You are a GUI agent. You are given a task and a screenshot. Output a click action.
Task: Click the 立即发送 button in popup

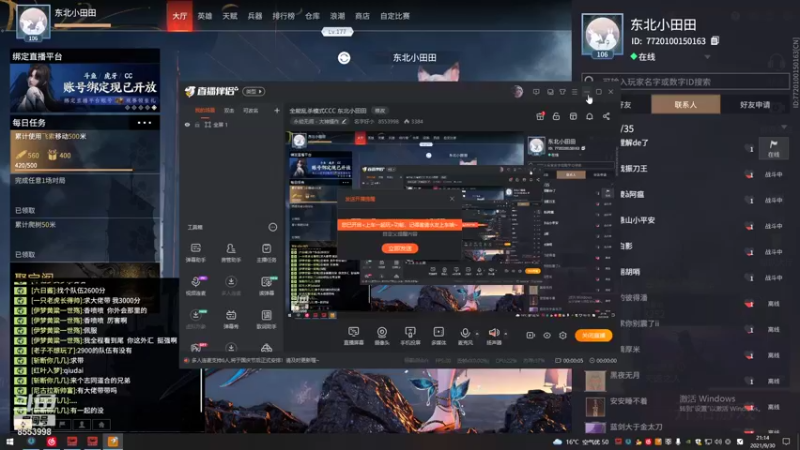click(x=400, y=248)
